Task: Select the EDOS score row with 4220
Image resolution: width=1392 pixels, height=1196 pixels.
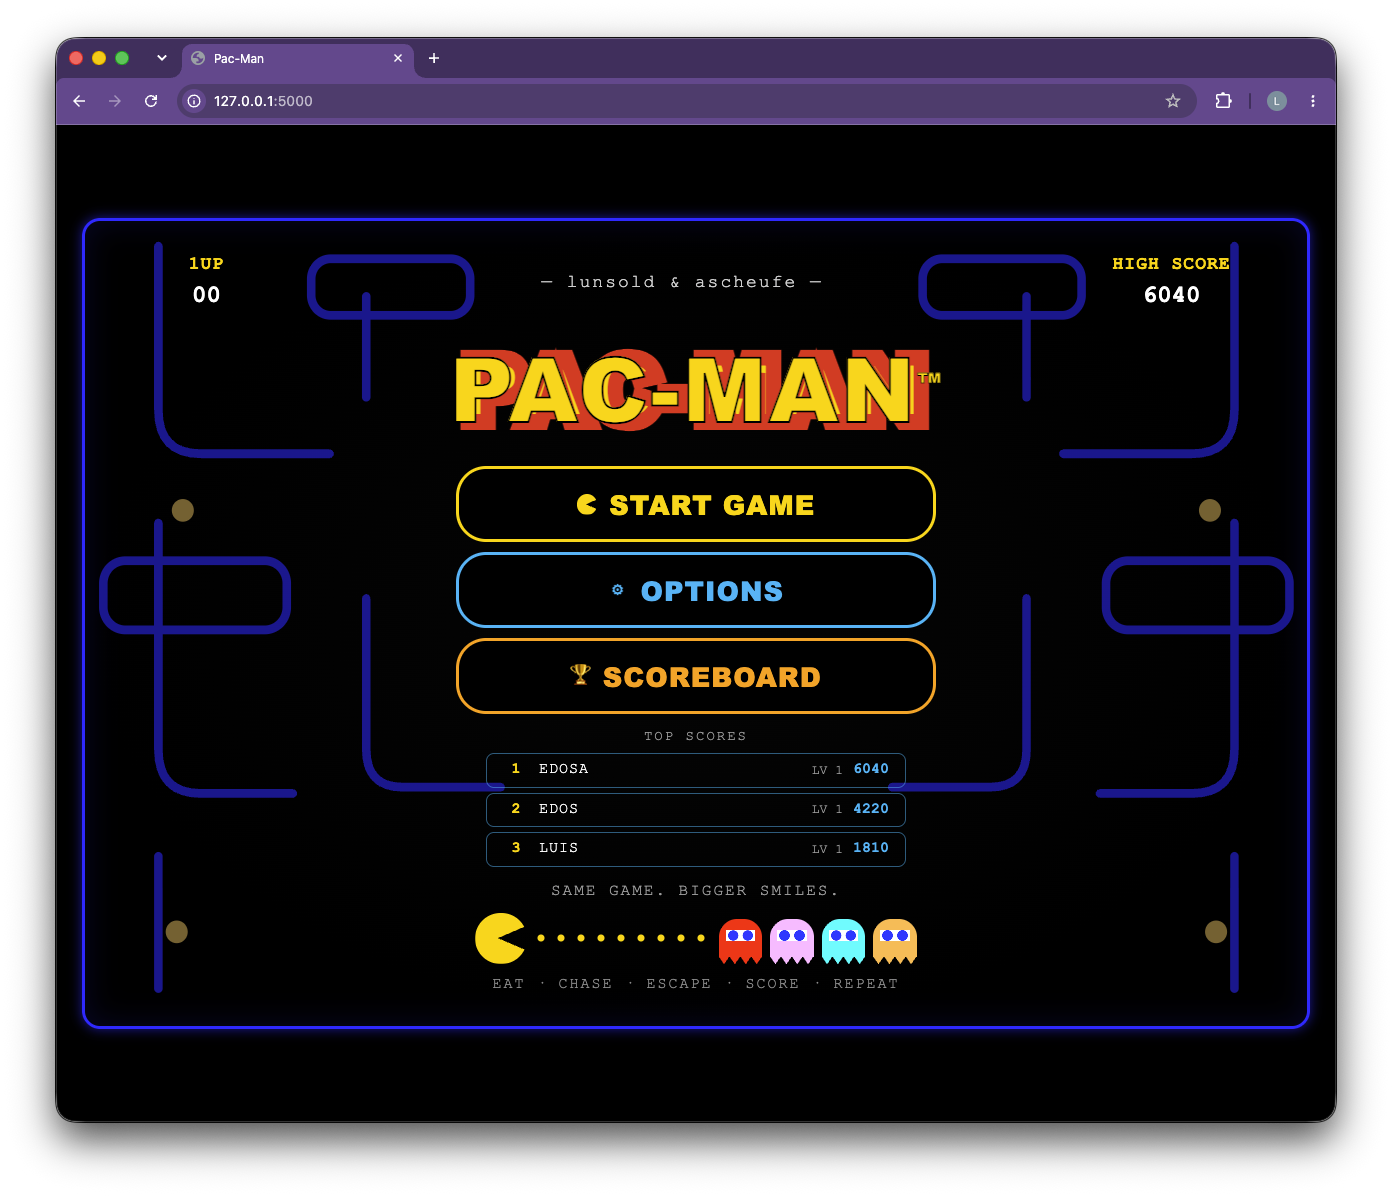Action: coord(696,809)
